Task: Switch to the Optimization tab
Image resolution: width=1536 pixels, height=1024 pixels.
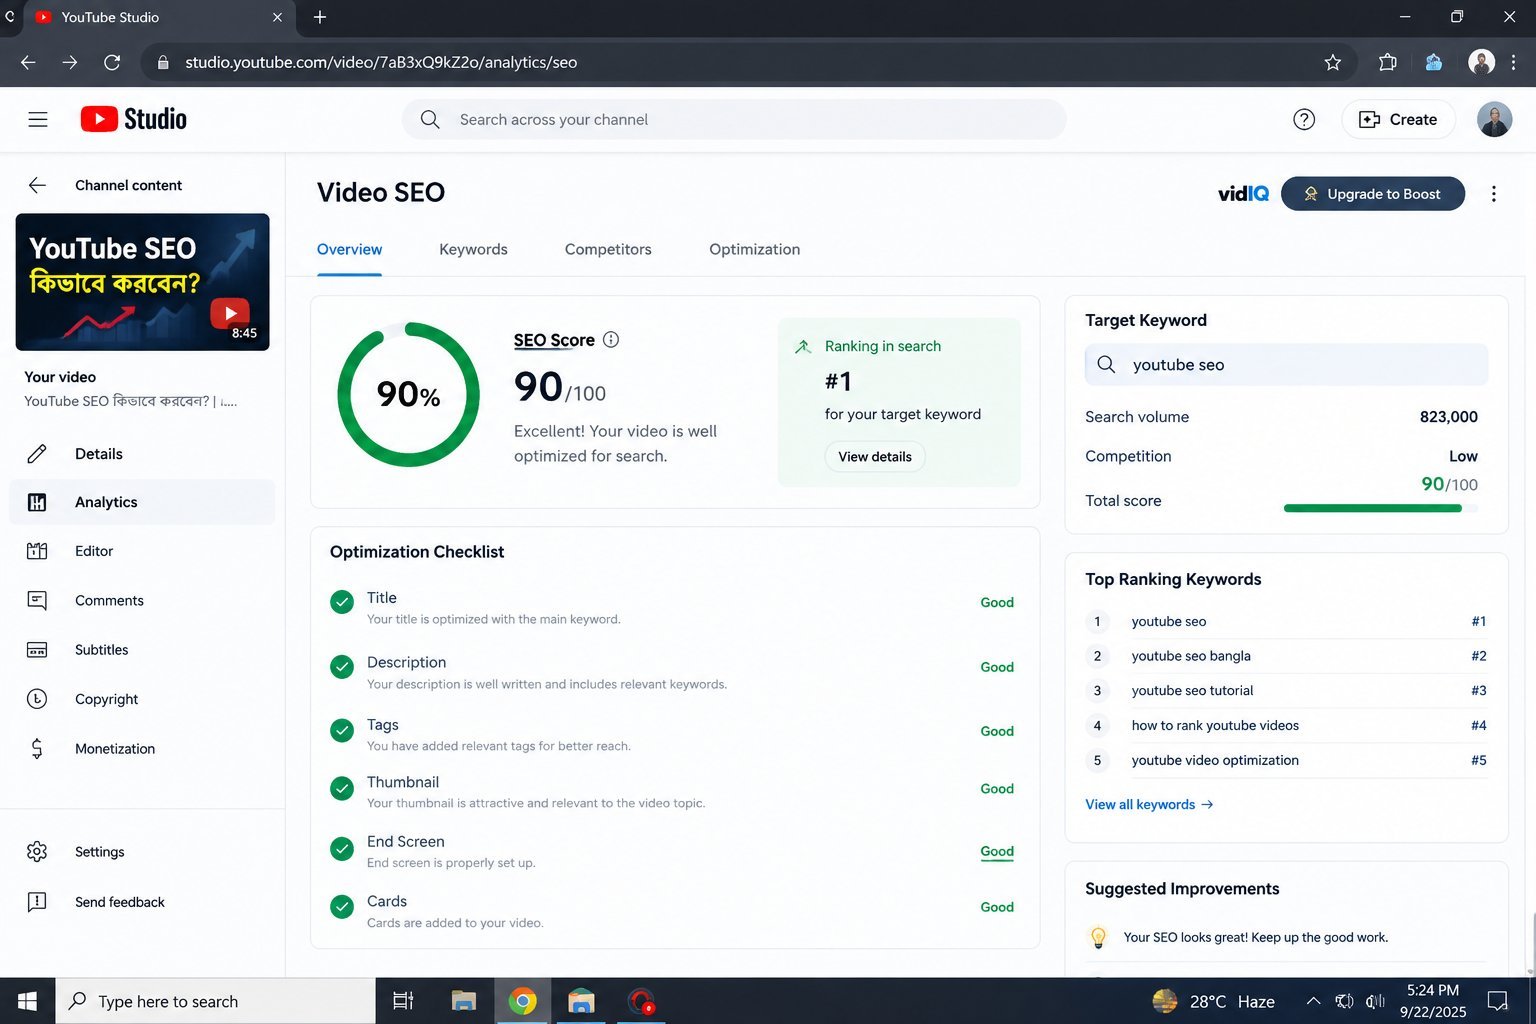Action: coord(754,250)
